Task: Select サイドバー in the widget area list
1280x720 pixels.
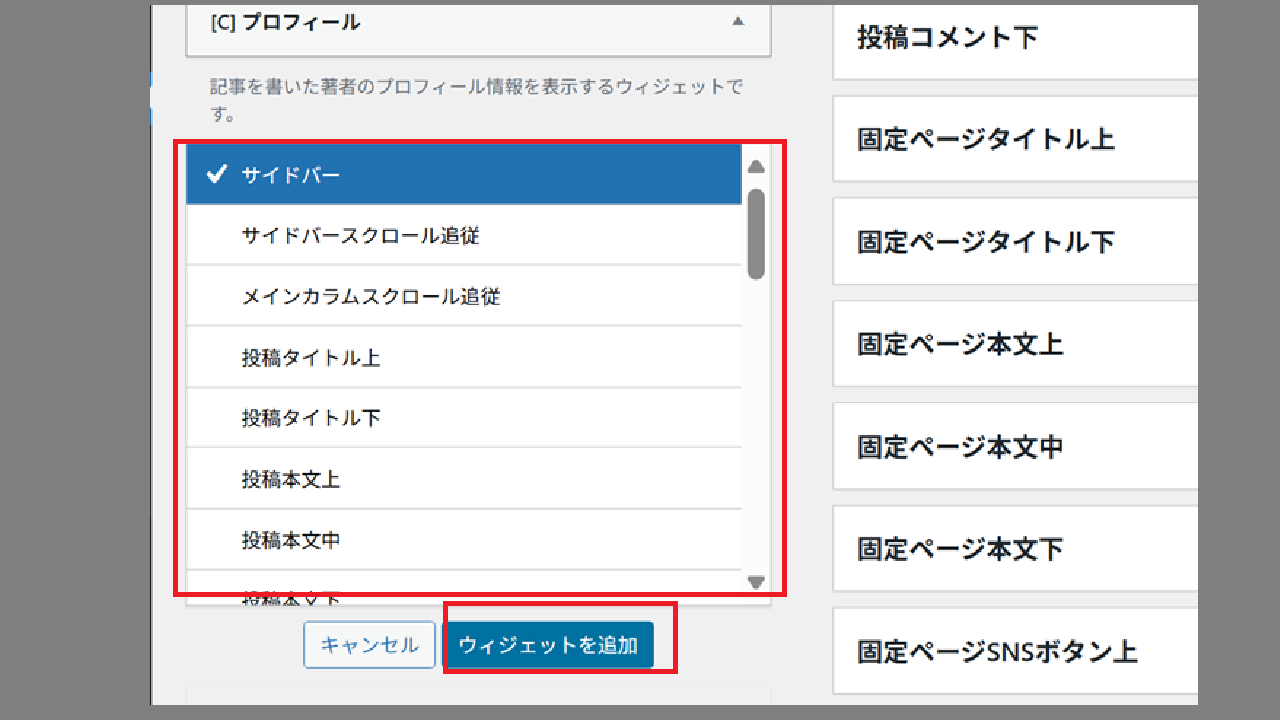Action: click(464, 175)
